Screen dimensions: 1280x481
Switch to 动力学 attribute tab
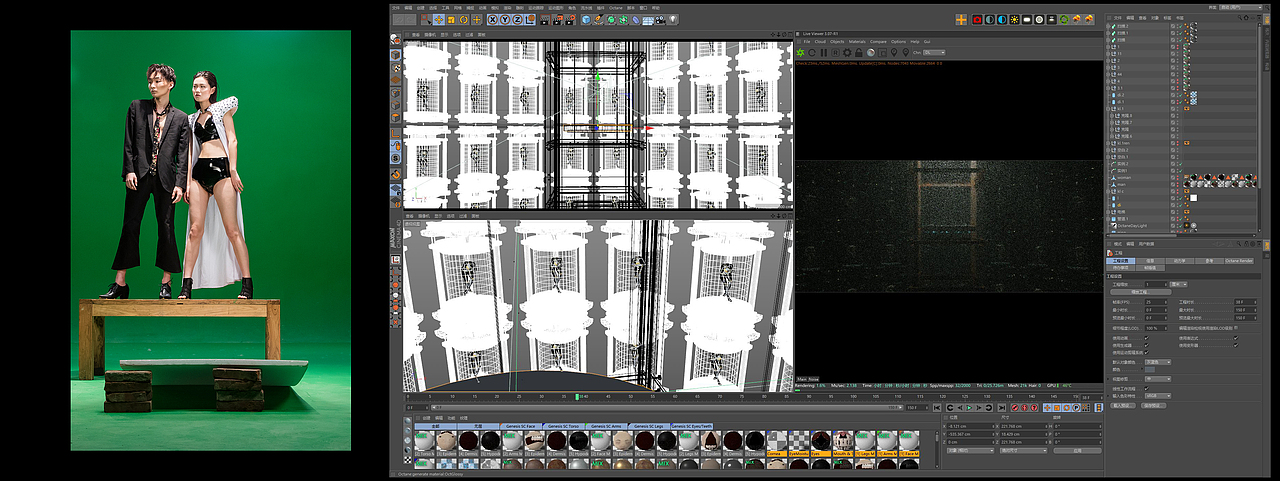pyautogui.click(x=1182, y=260)
